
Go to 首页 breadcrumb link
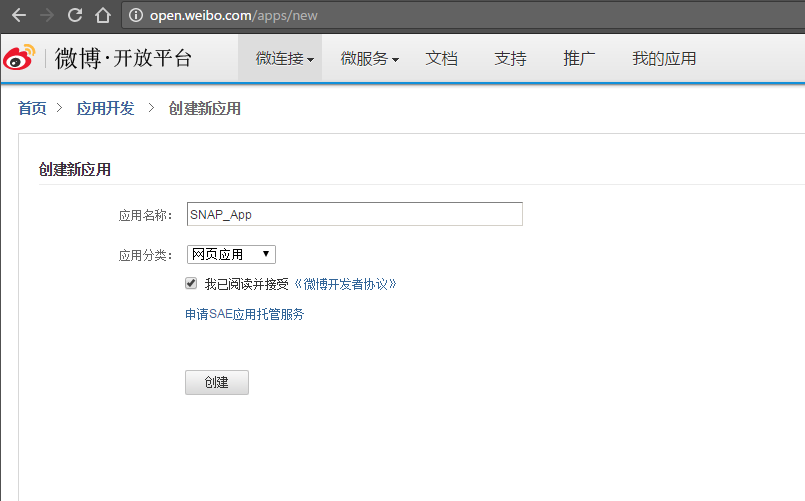click(32, 108)
